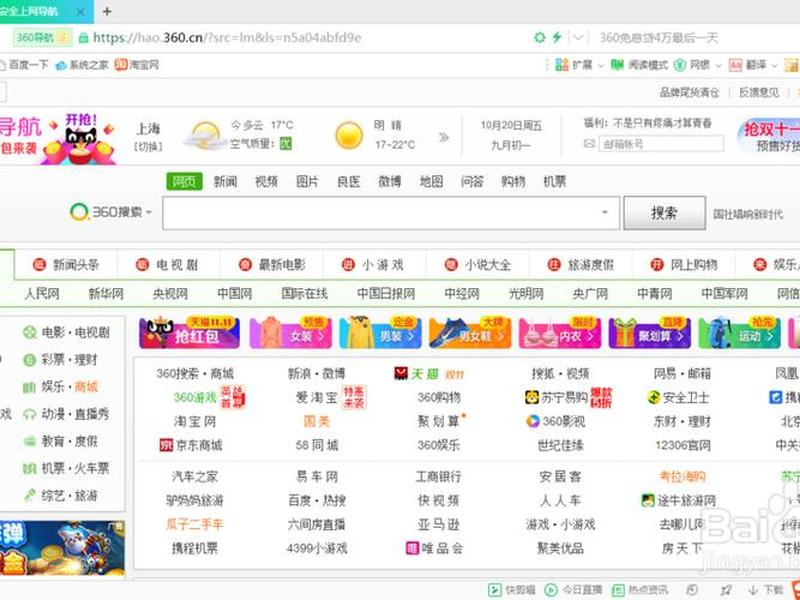The image size is (800, 600).
Task: Click the 360导航 site badge in address bar
Action: pyautogui.click(x=42, y=38)
